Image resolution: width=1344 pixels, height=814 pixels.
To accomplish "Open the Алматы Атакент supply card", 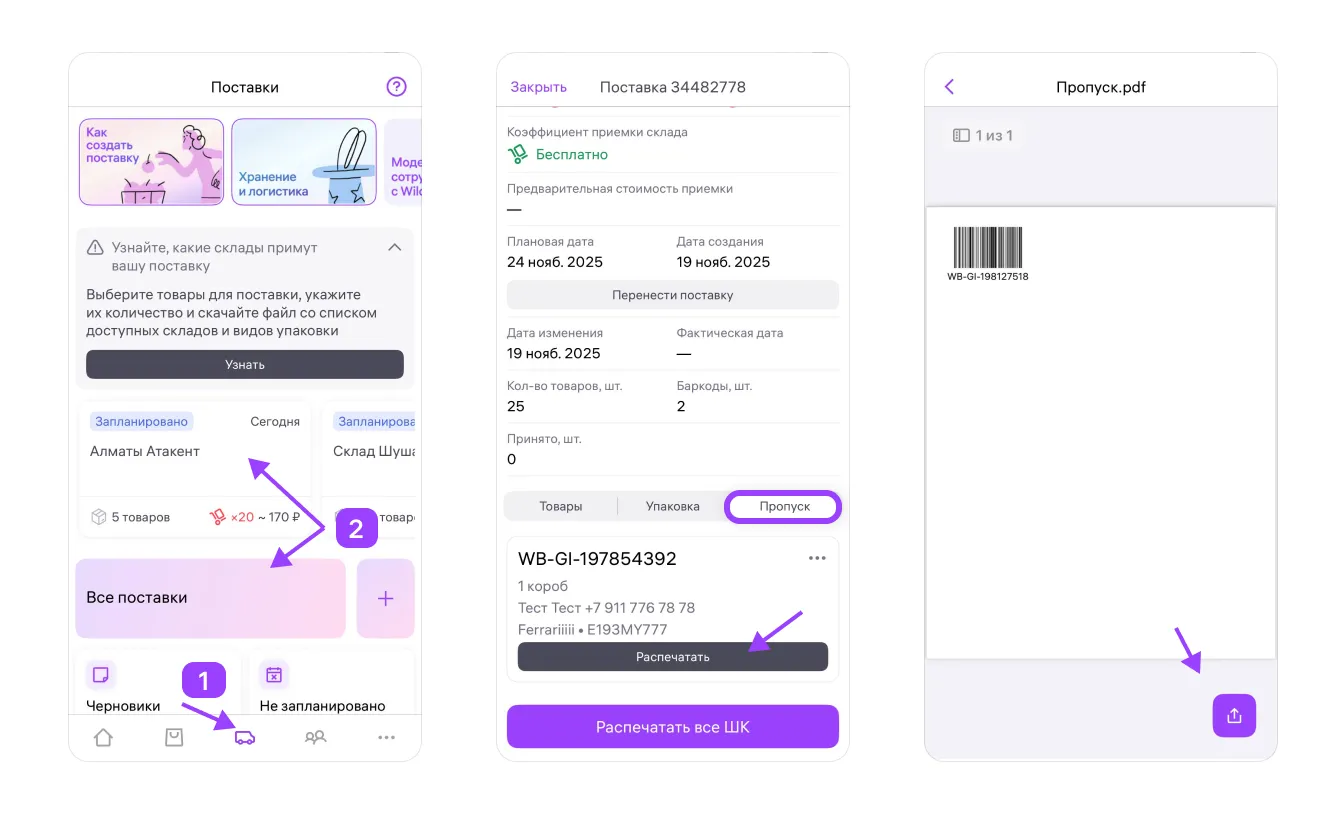I will (194, 462).
